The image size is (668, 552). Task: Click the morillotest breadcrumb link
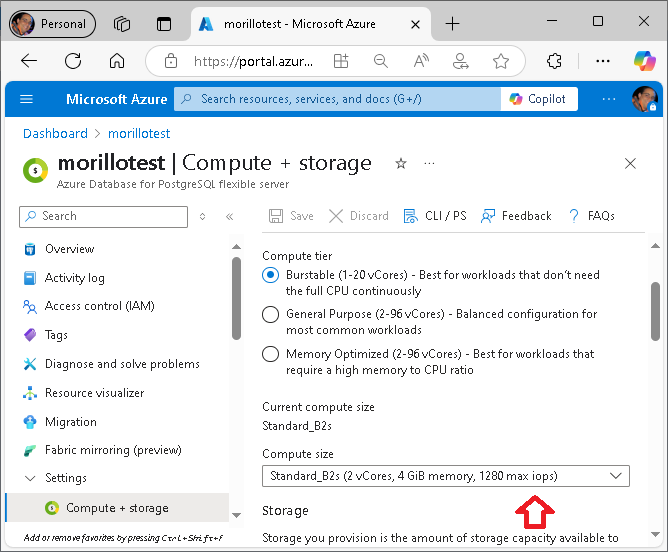click(139, 133)
